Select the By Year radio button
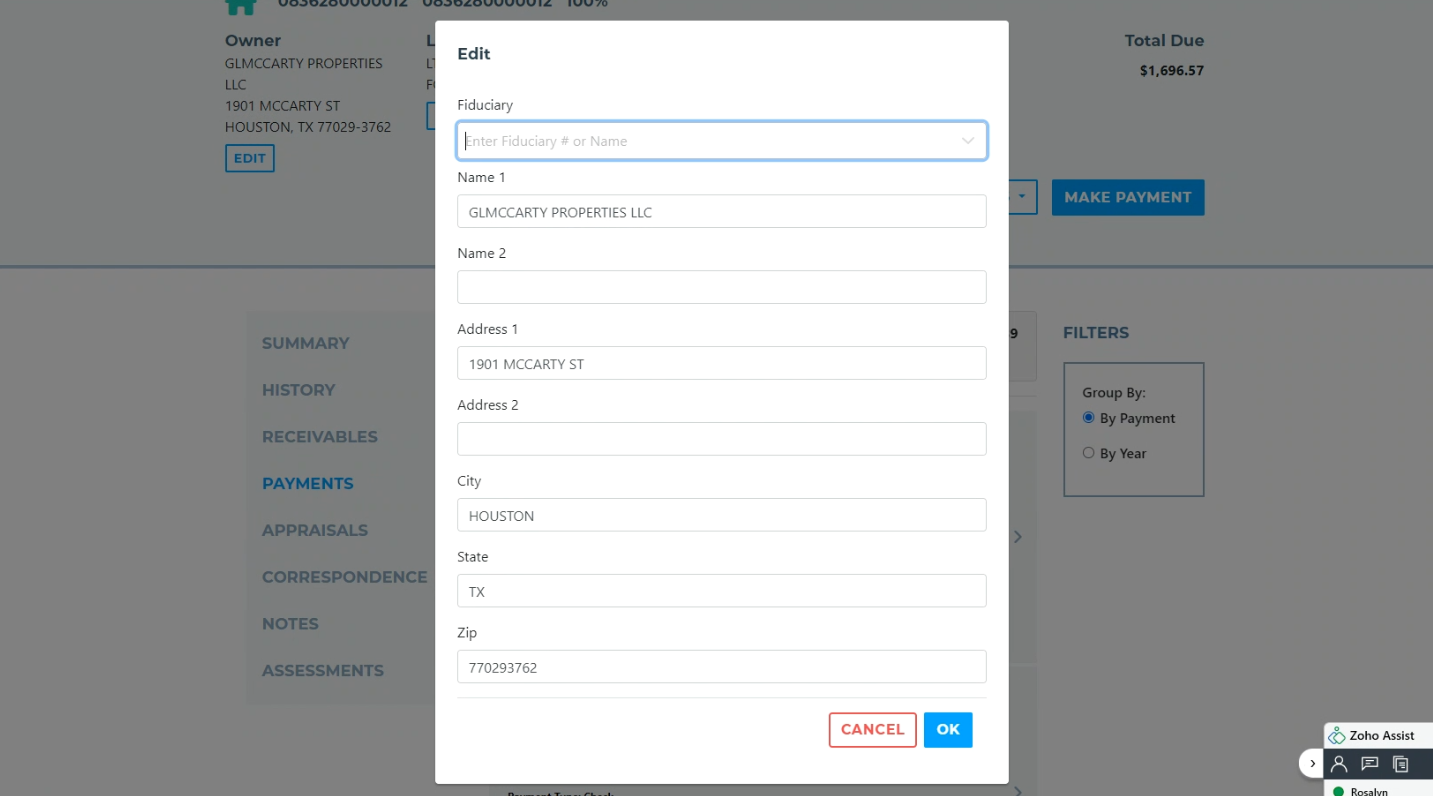Screen dimensions: 1433x796 click(x=1089, y=453)
